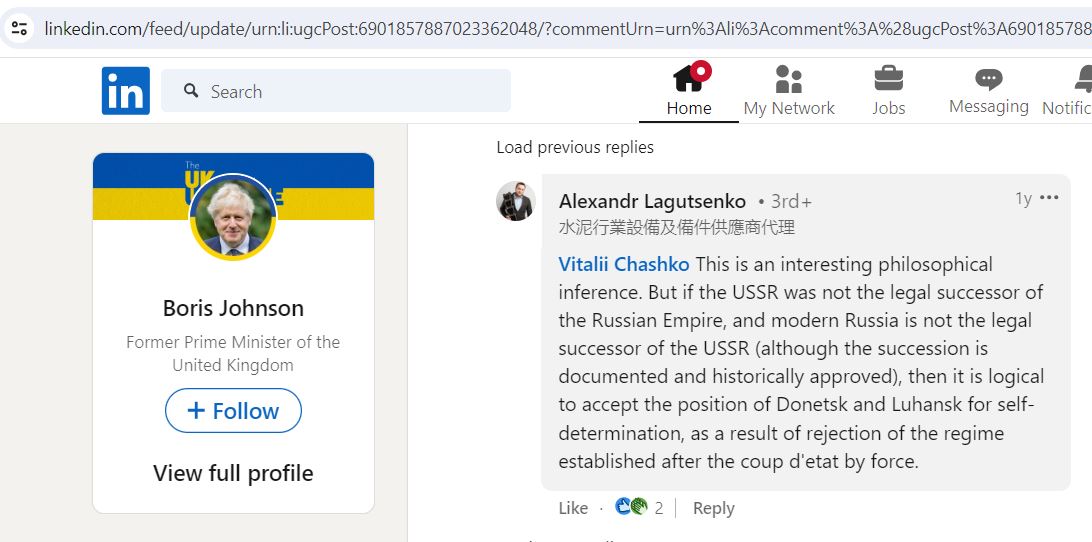Reply to Alexandr Lagutsenko's comment
This screenshot has height=542, width=1092.
[x=713, y=509]
